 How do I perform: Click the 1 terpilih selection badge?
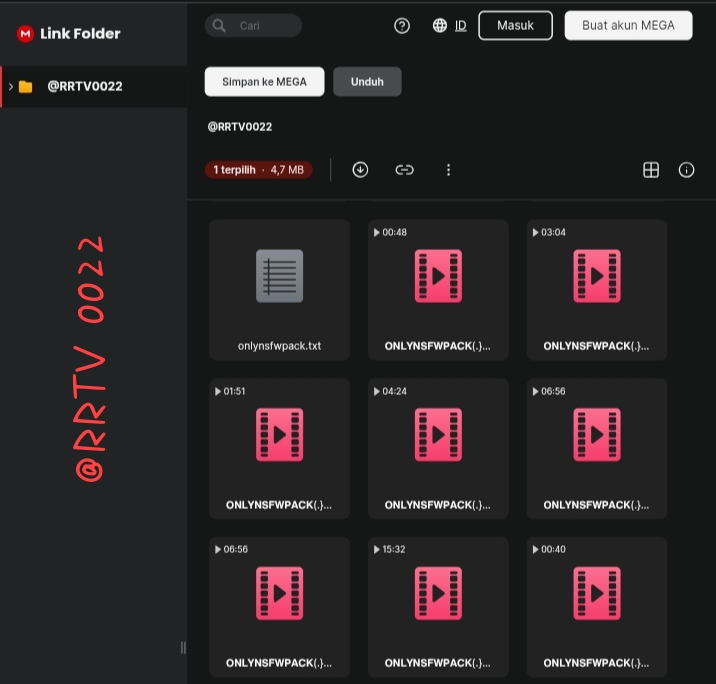click(x=258, y=170)
